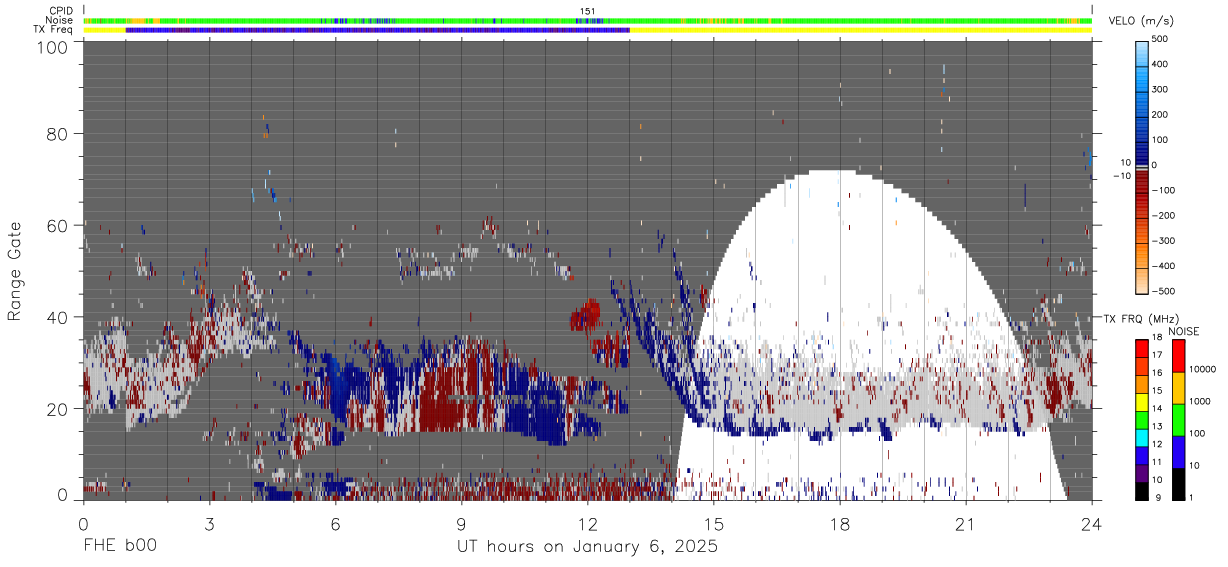
Task: Click the yellow segment of TX Freq strip
Action: click(860, 30)
